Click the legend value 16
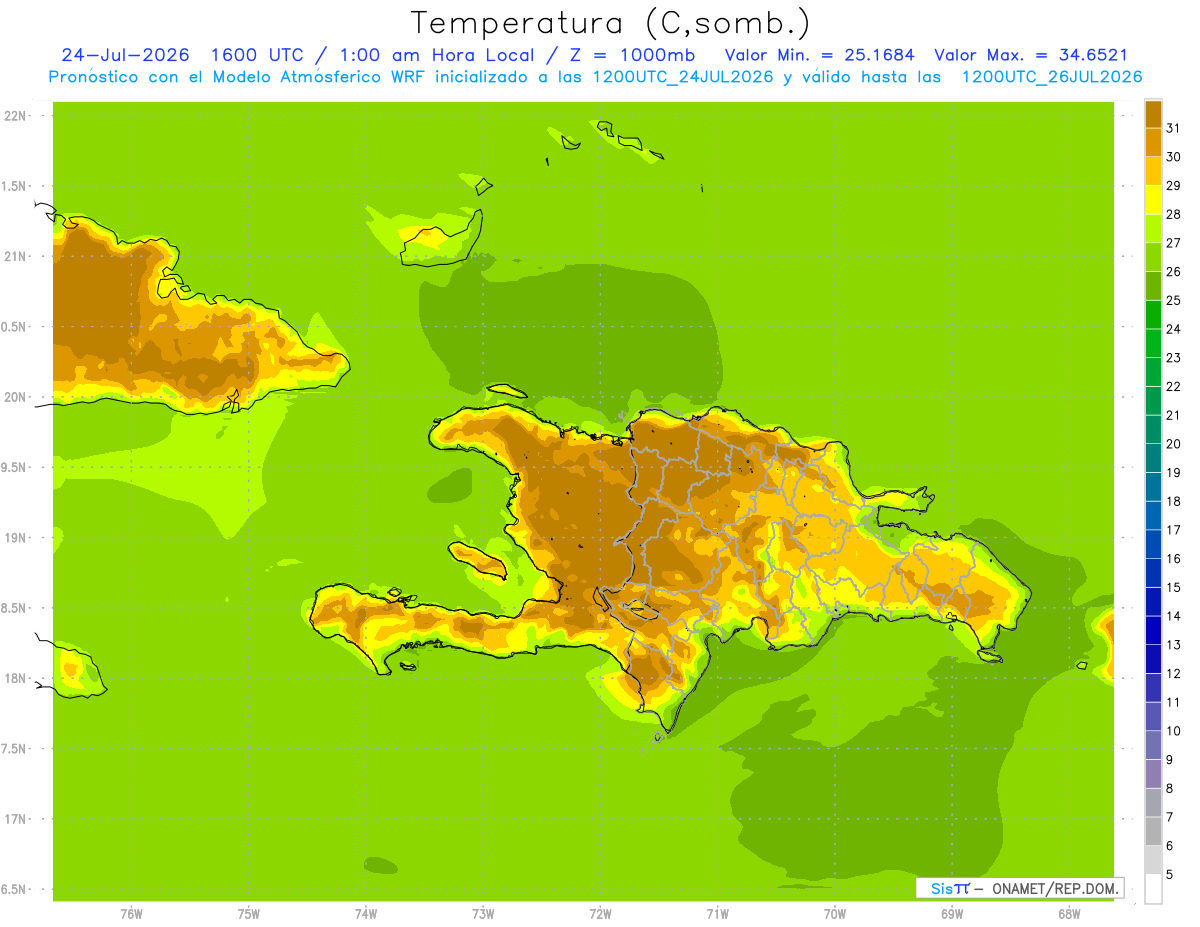The height and width of the screenshot is (927, 1200). (1173, 558)
